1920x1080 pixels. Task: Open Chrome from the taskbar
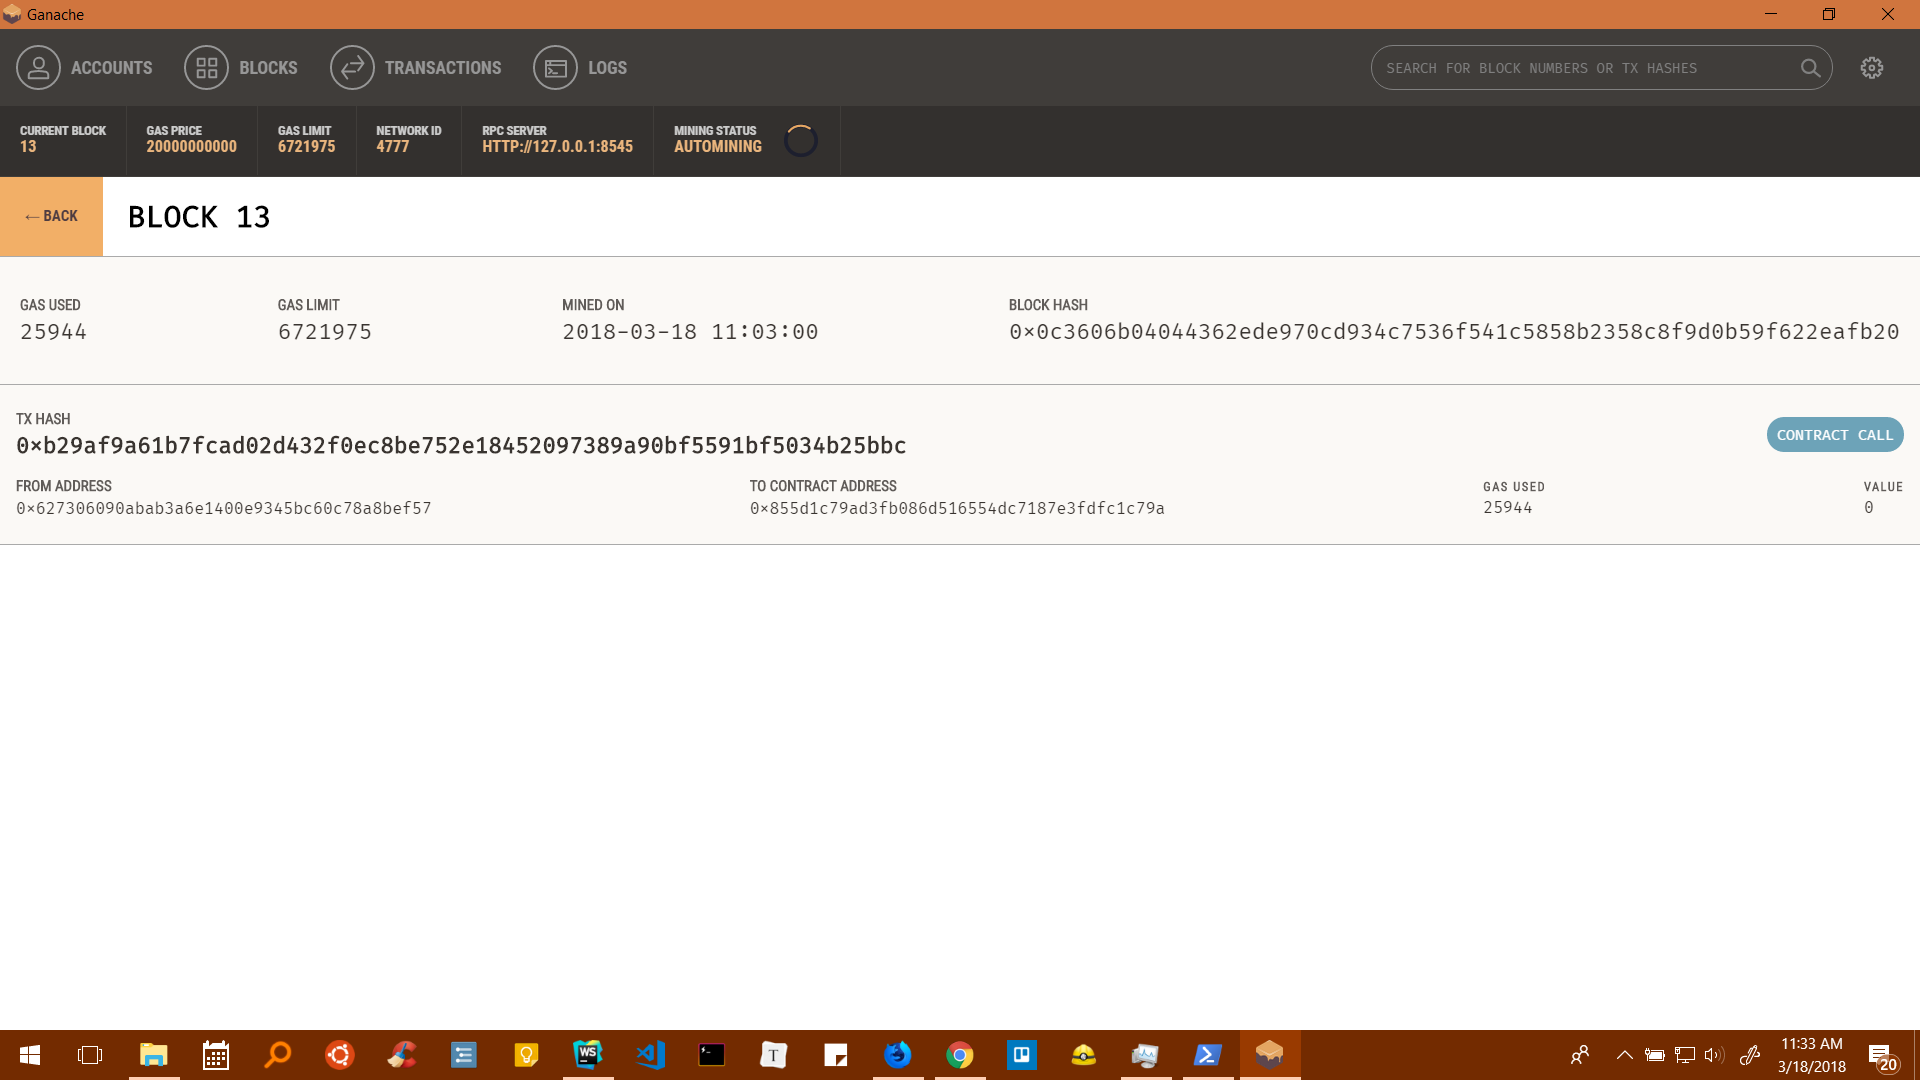point(960,1055)
